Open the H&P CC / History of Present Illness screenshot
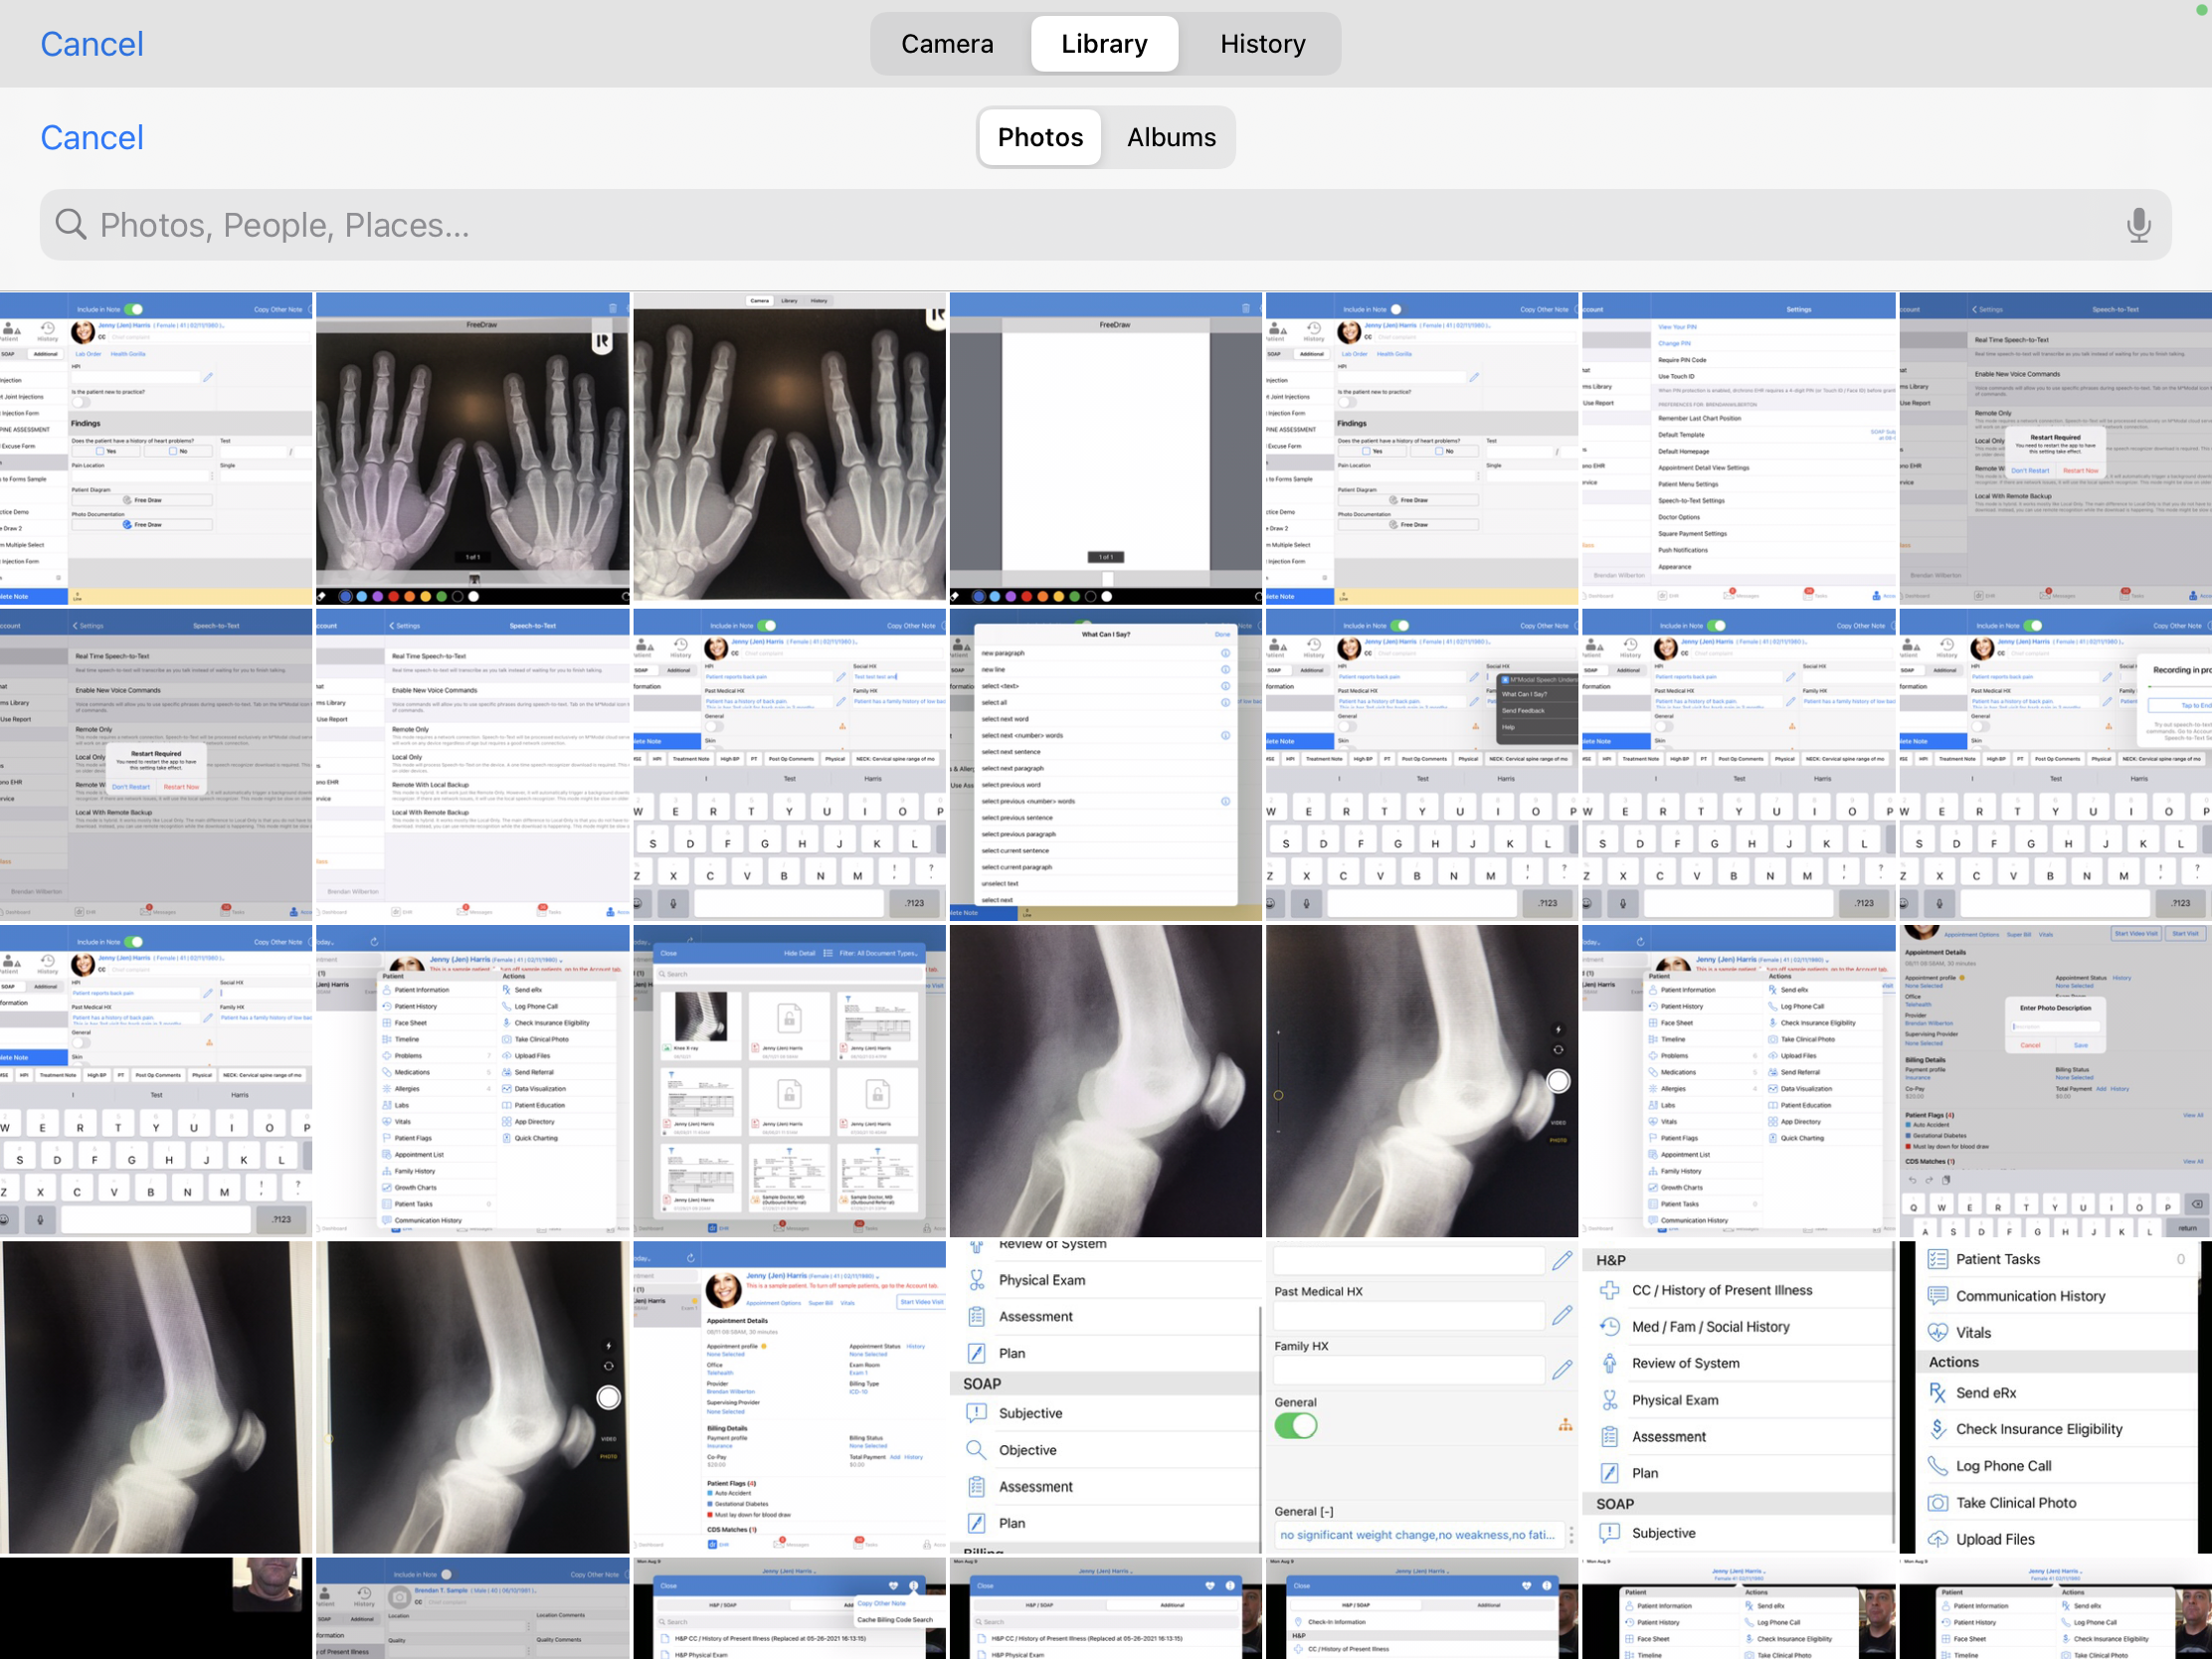 (x=1739, y=1397)
